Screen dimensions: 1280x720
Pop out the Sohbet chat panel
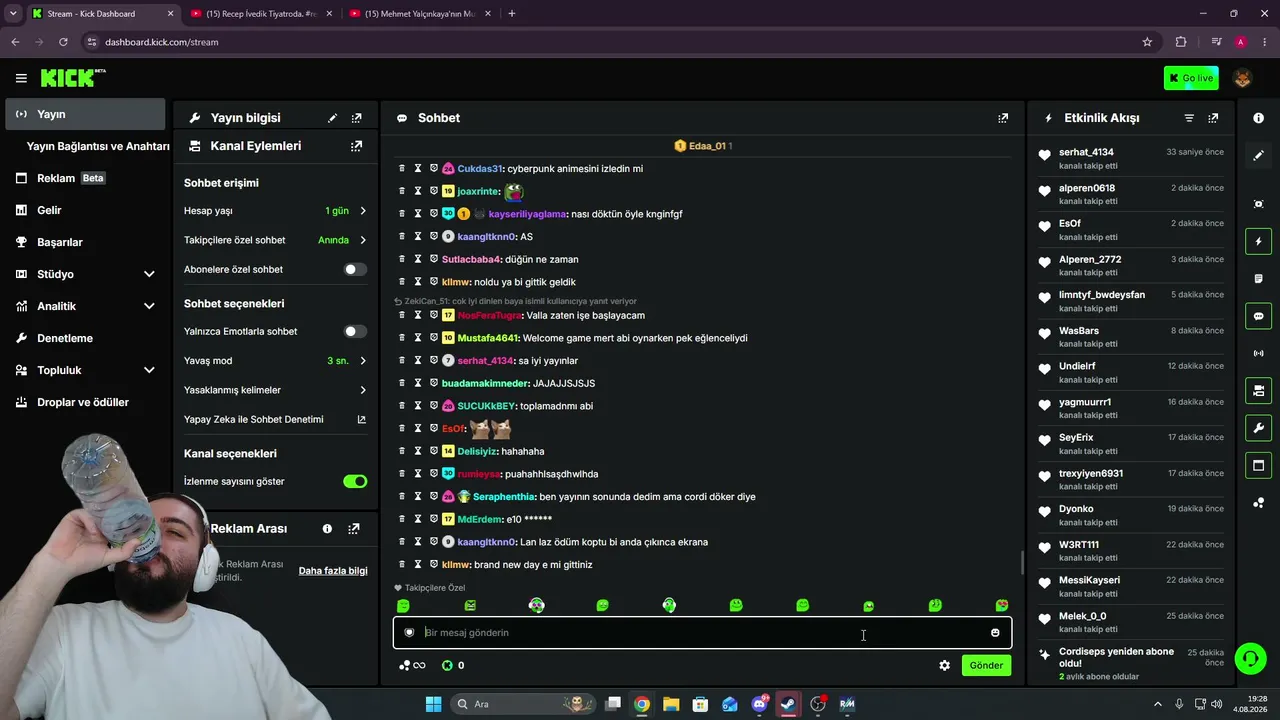(x=1003, y=118)
